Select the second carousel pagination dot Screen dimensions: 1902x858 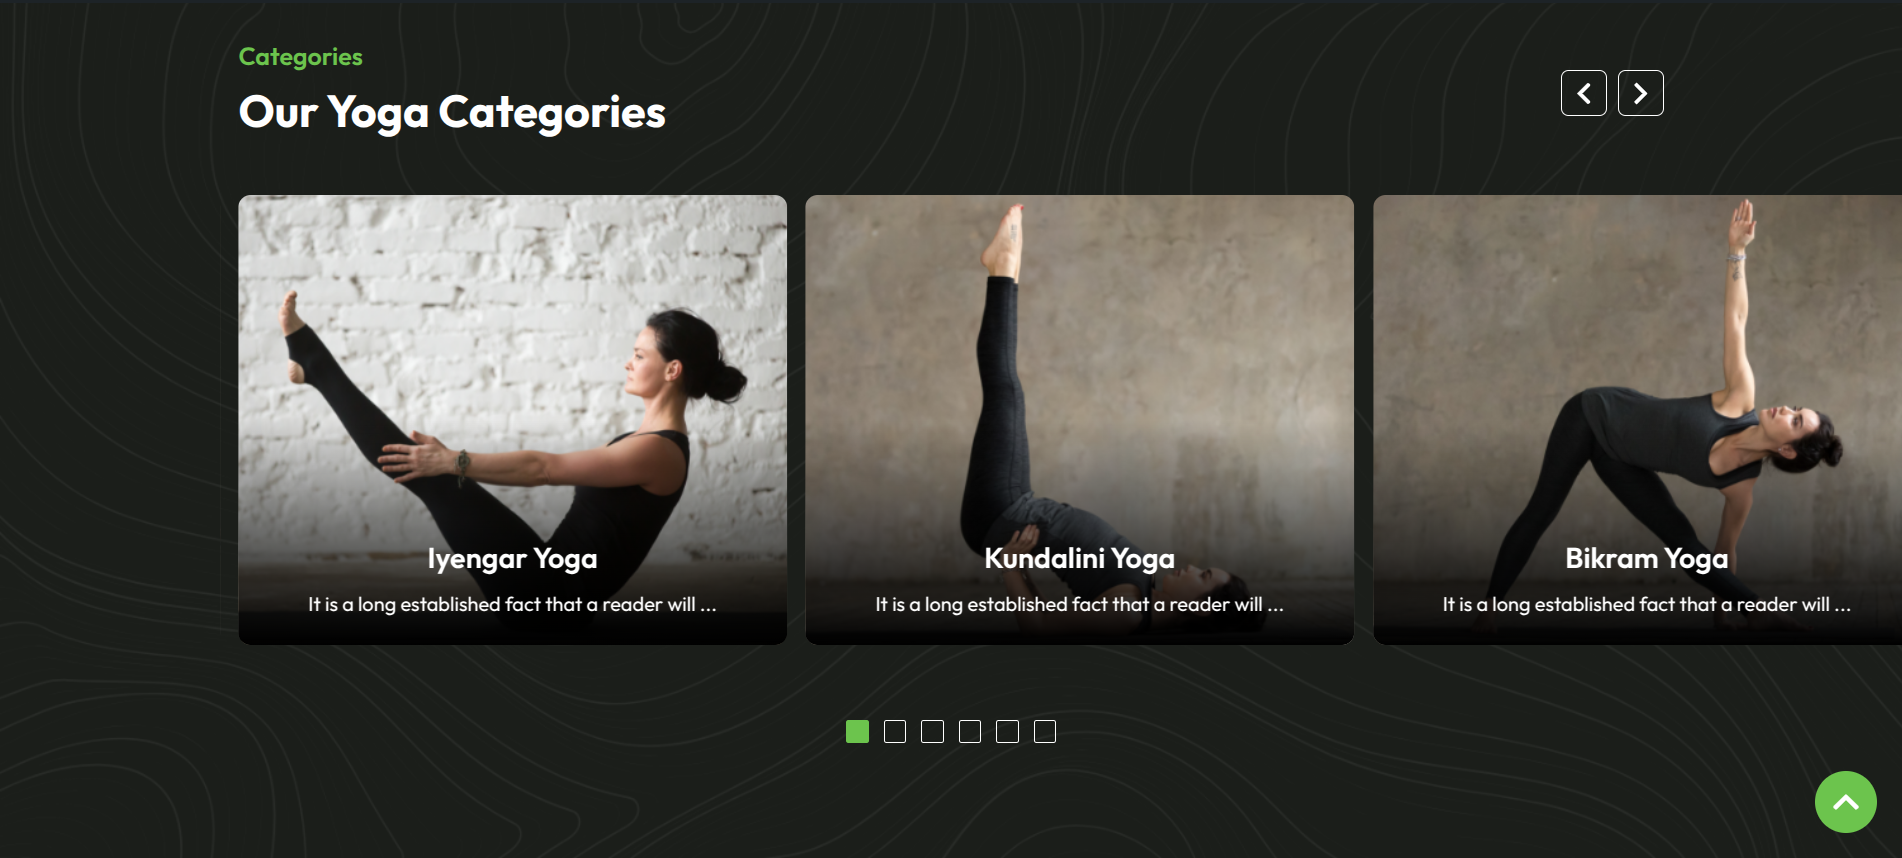pos(895,732)
